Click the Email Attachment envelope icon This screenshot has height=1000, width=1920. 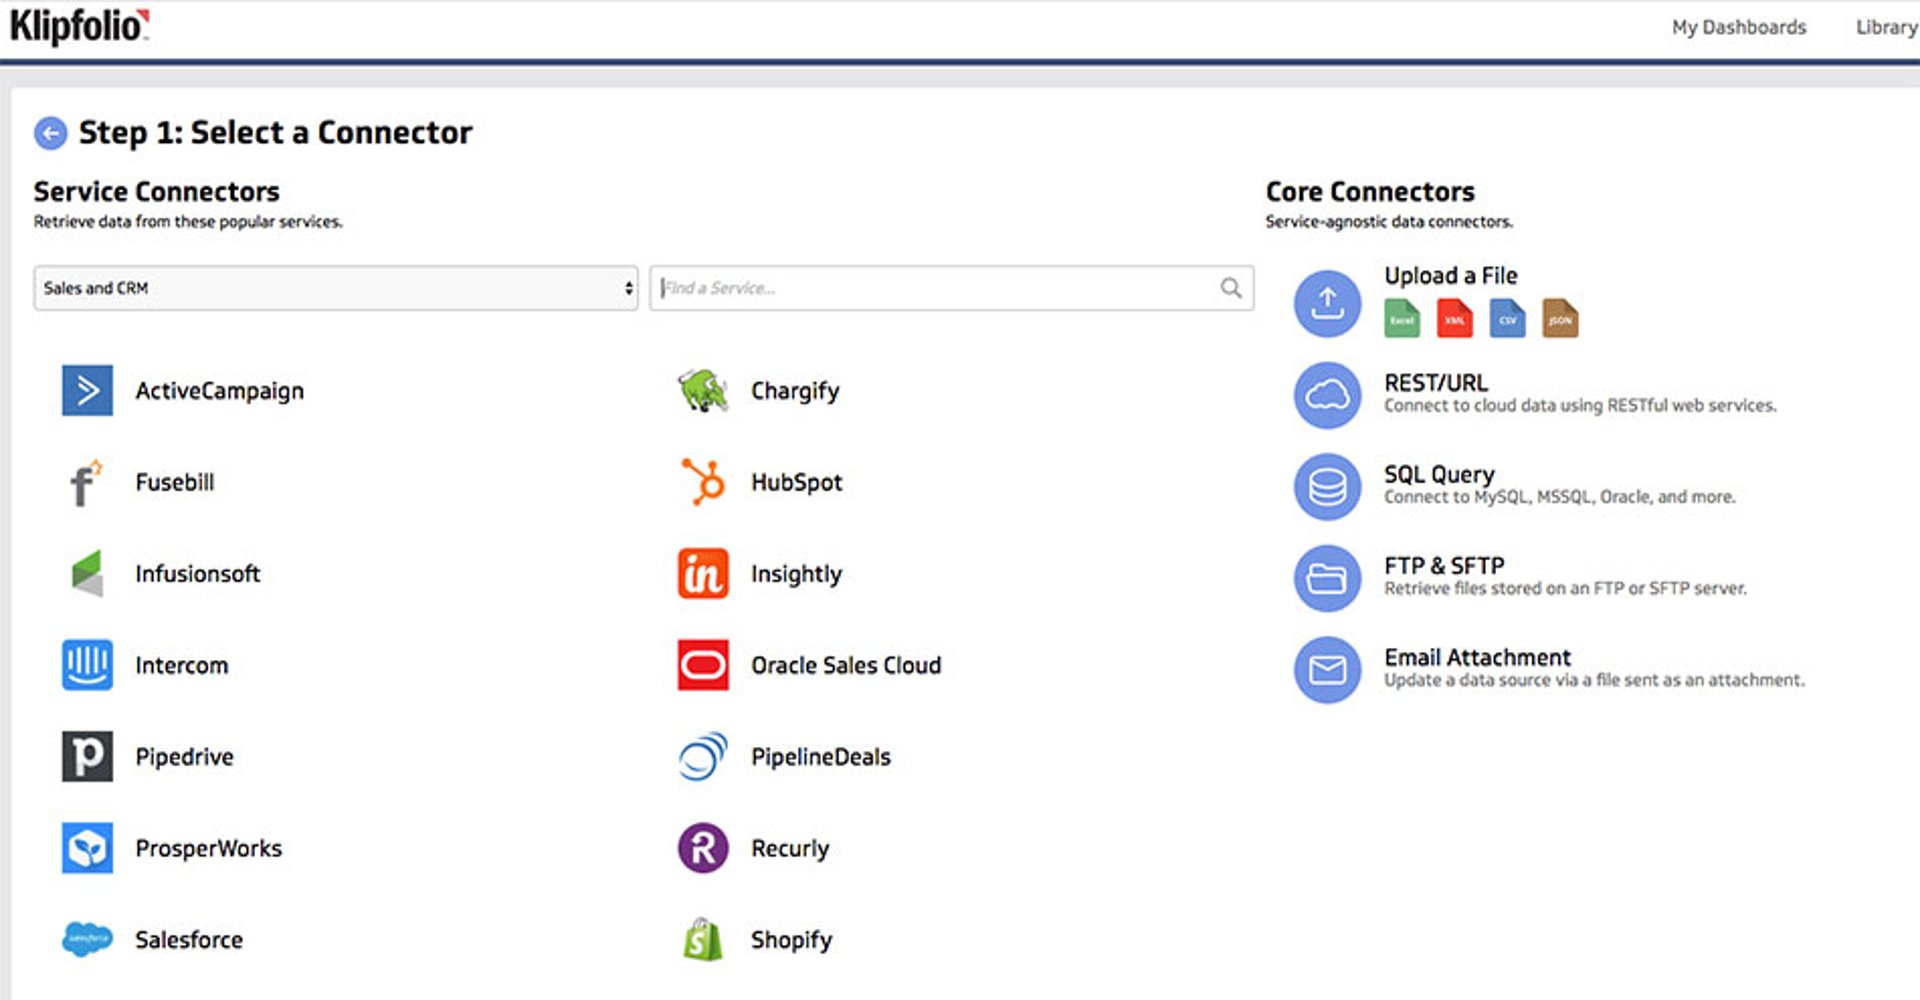(x=1327, y=670)
